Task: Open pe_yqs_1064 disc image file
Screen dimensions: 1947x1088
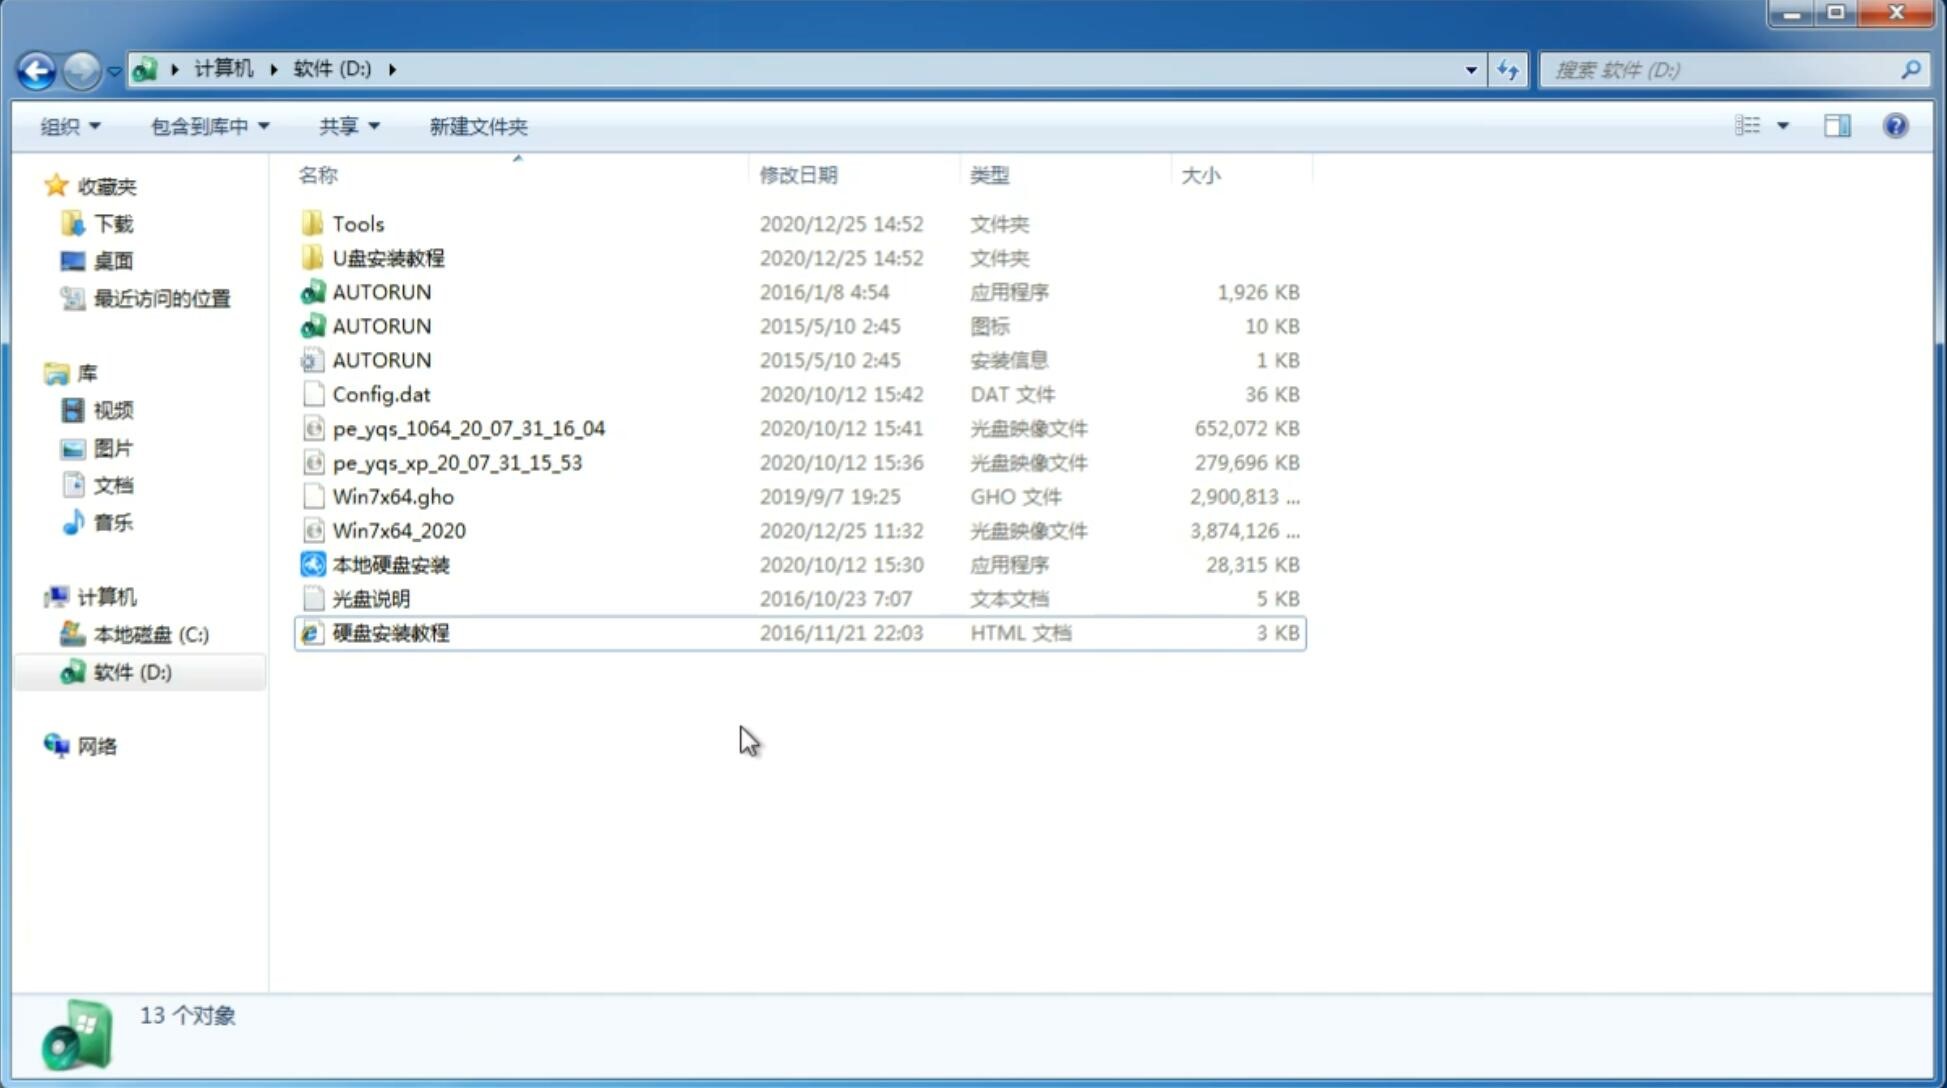Action: [x=468, y=428]
